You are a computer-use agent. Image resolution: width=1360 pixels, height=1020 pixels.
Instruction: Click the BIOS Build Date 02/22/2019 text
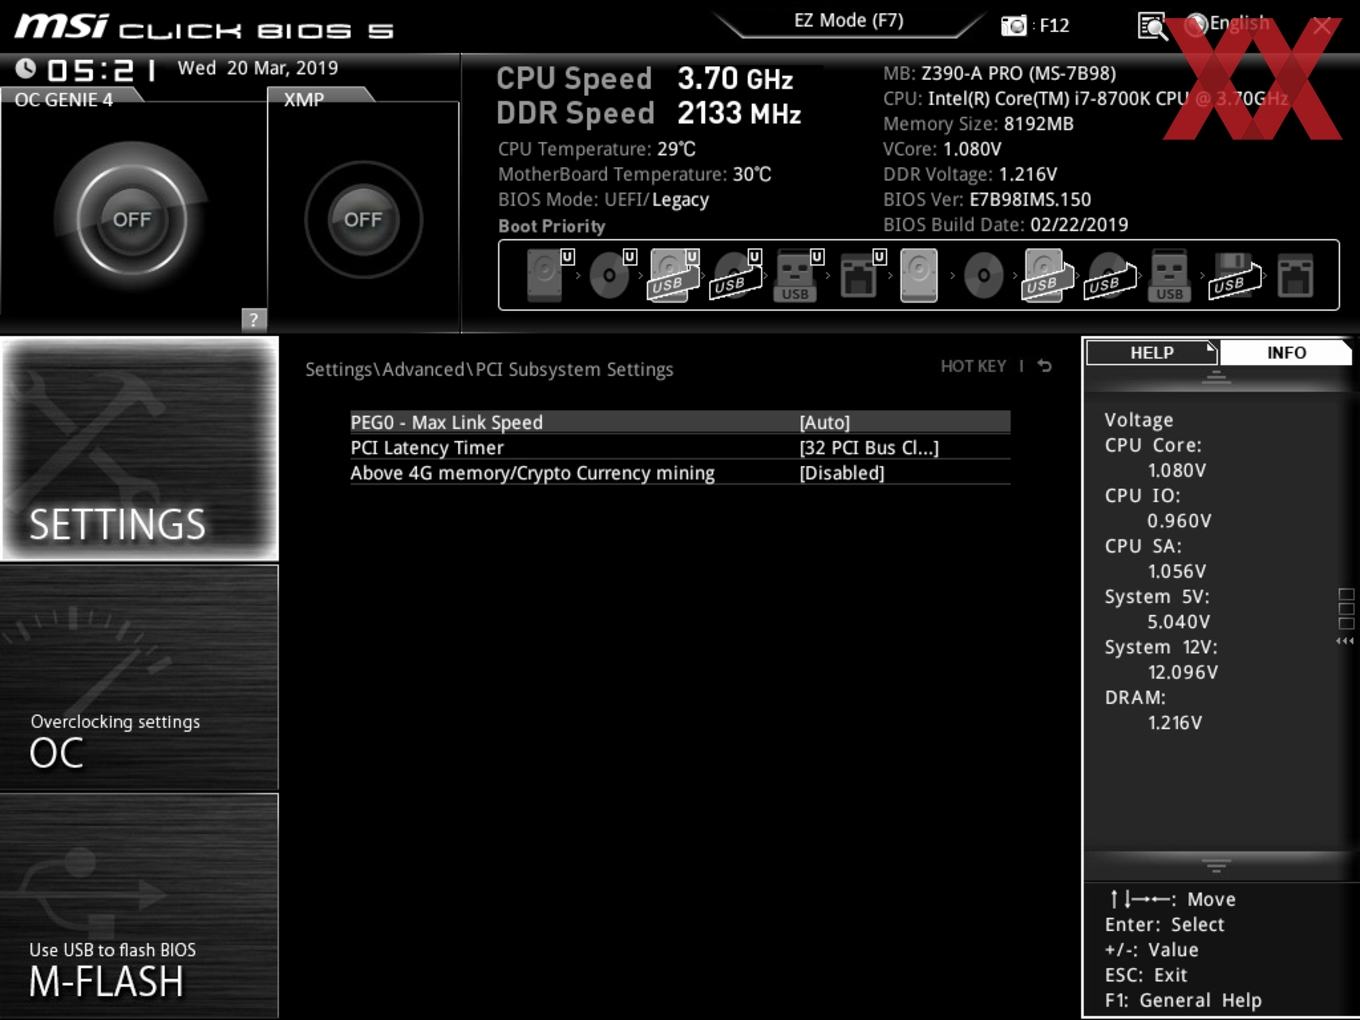pos(1005,224)
